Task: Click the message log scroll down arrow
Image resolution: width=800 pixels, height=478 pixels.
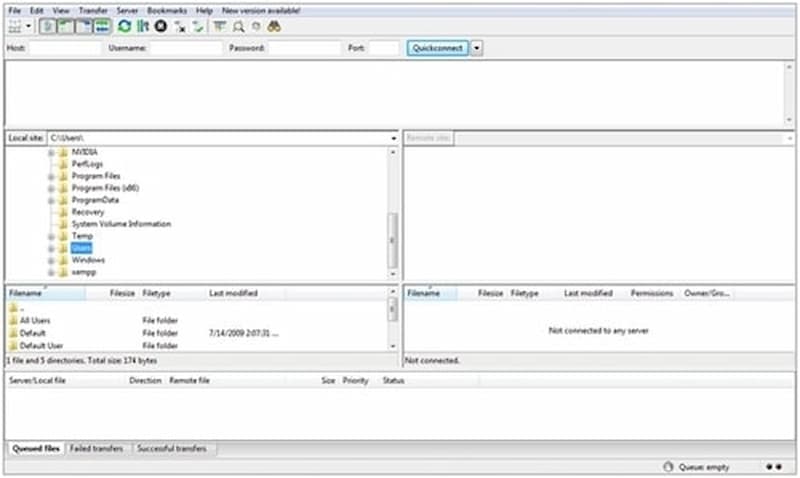Action: click(789, 120)
